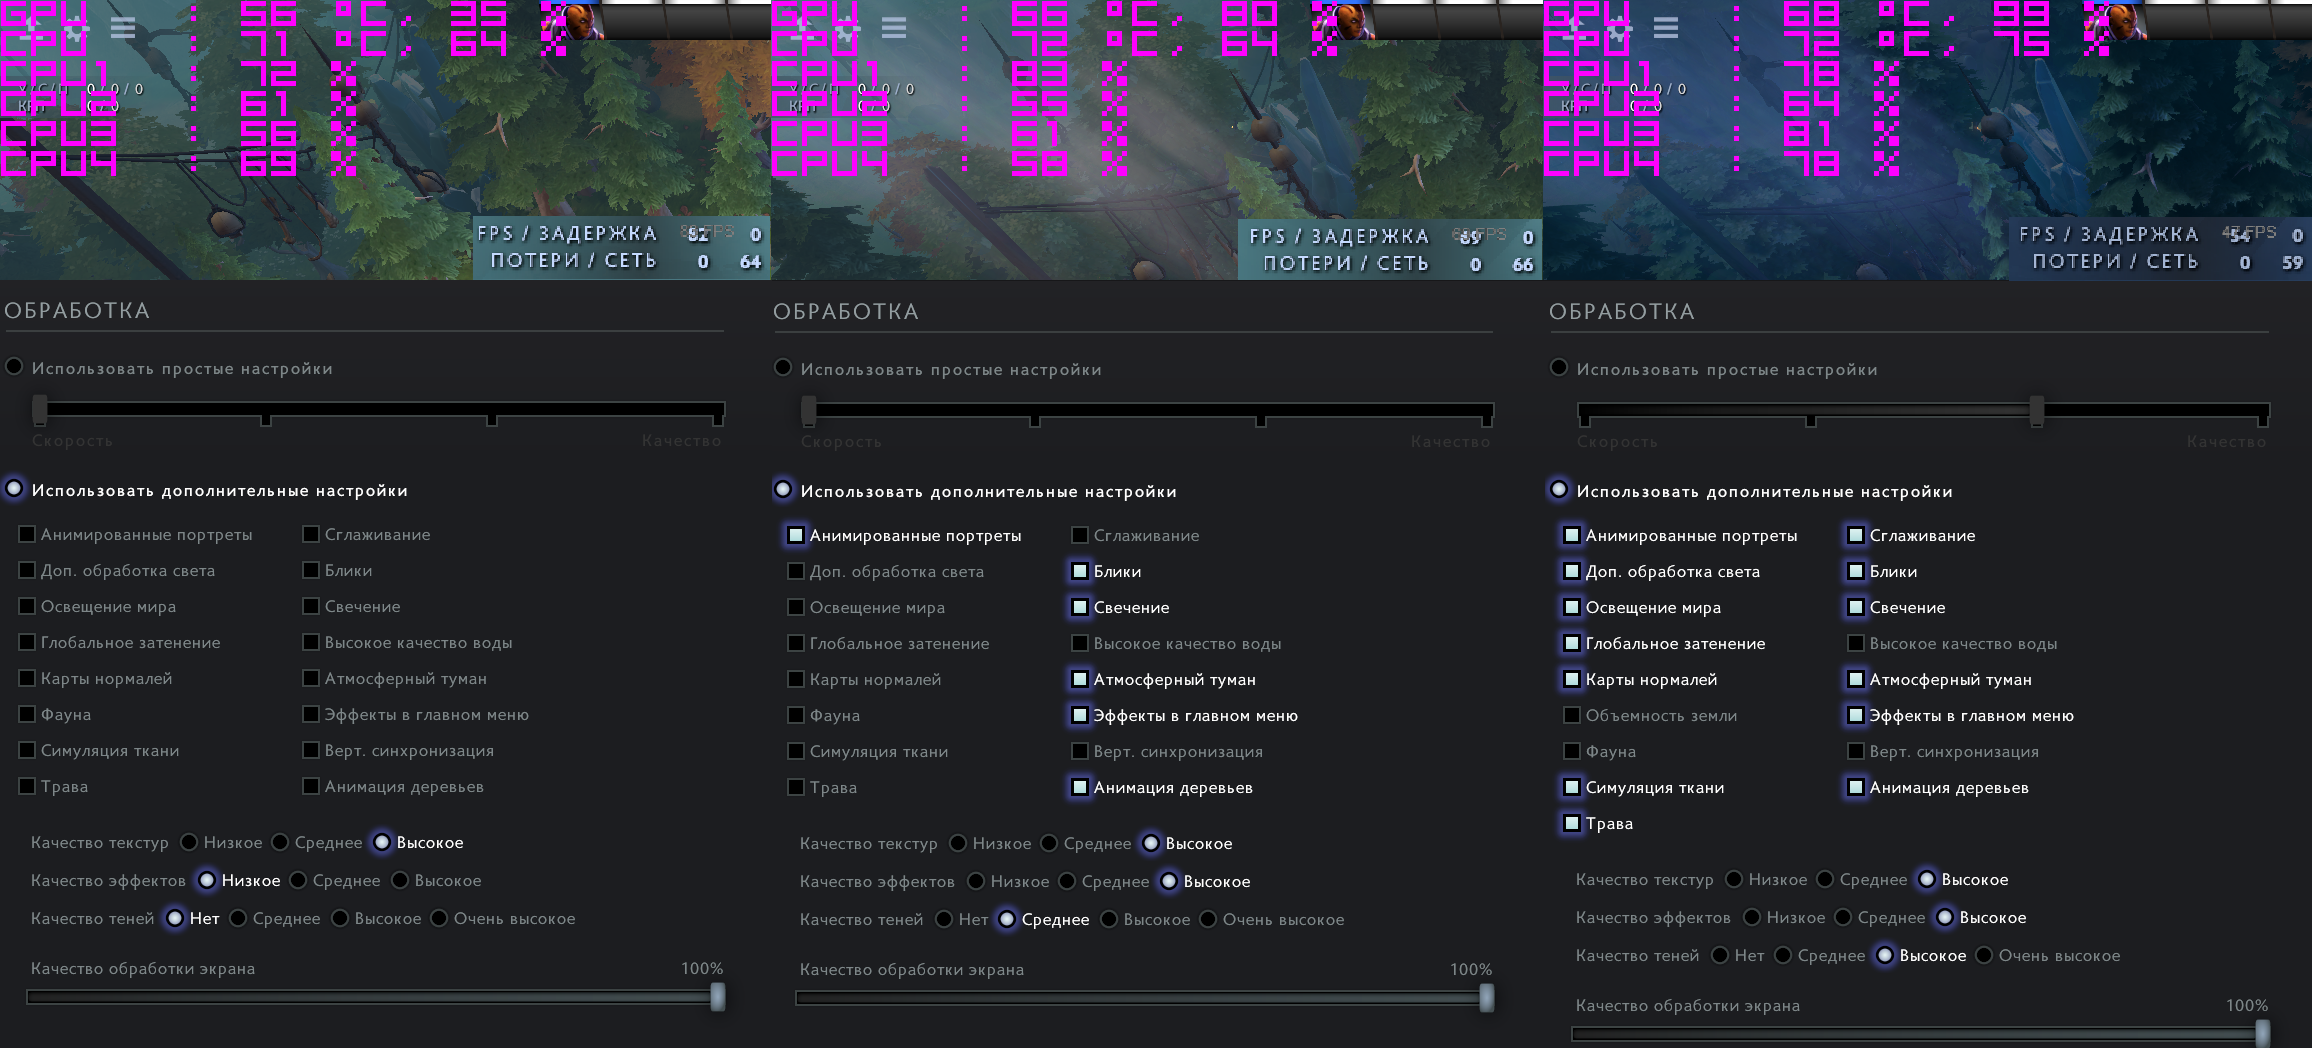Open the hamburger menu in left screenshot
This screenshot has width=2312, height=1048.
coord(123,28)
